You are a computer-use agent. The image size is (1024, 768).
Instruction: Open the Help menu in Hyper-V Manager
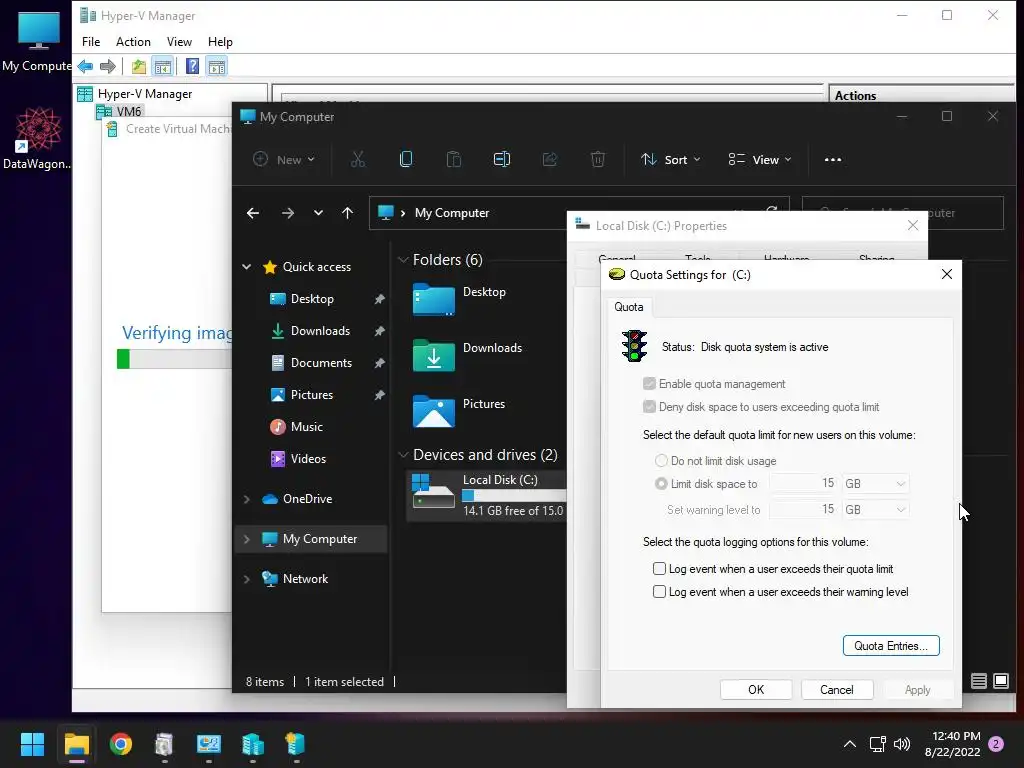click(220, 42)
